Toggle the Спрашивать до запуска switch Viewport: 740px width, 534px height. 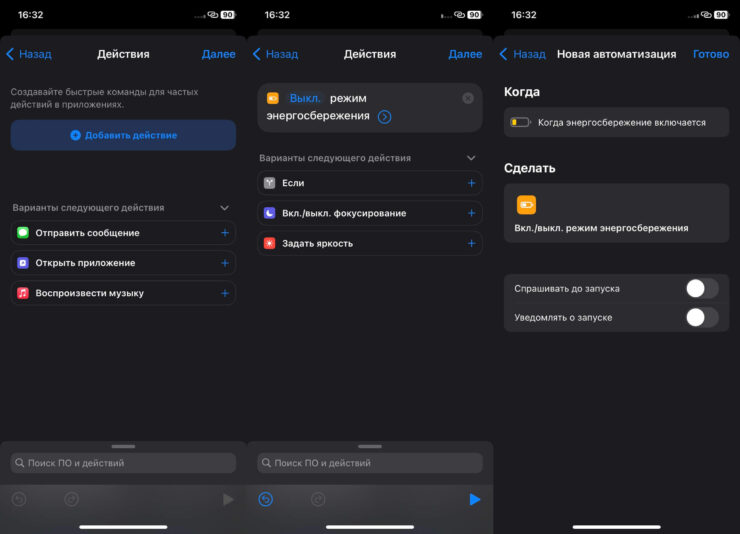tap(701, 288)
